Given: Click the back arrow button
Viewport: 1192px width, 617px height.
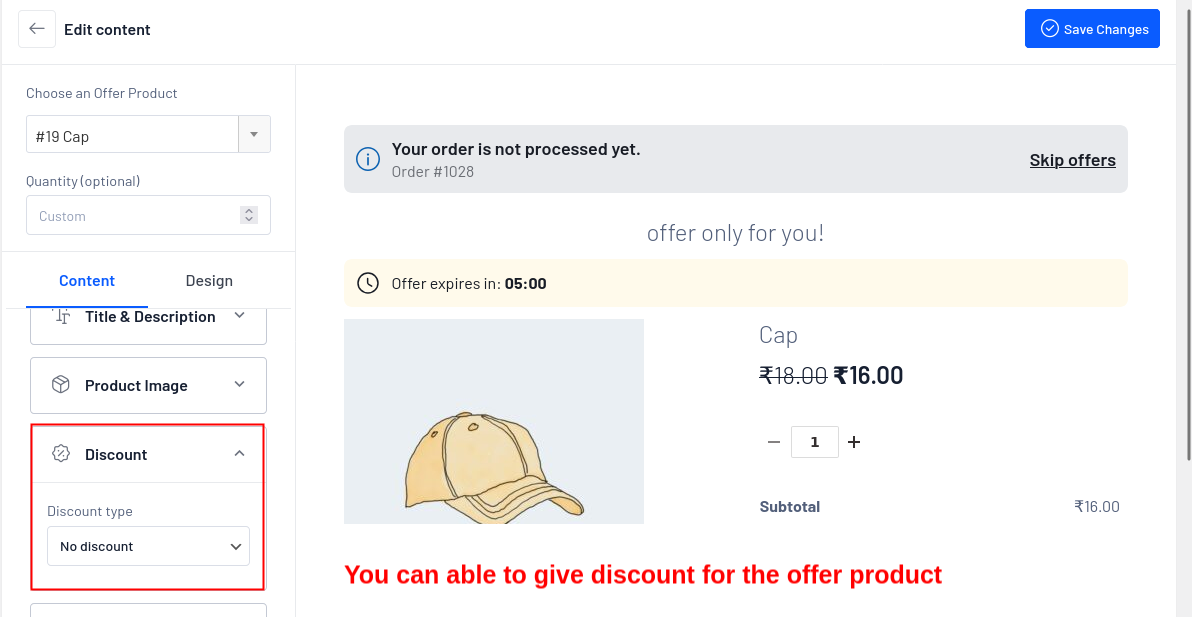Looking at the screenshot, I should (x=37, y=29).
